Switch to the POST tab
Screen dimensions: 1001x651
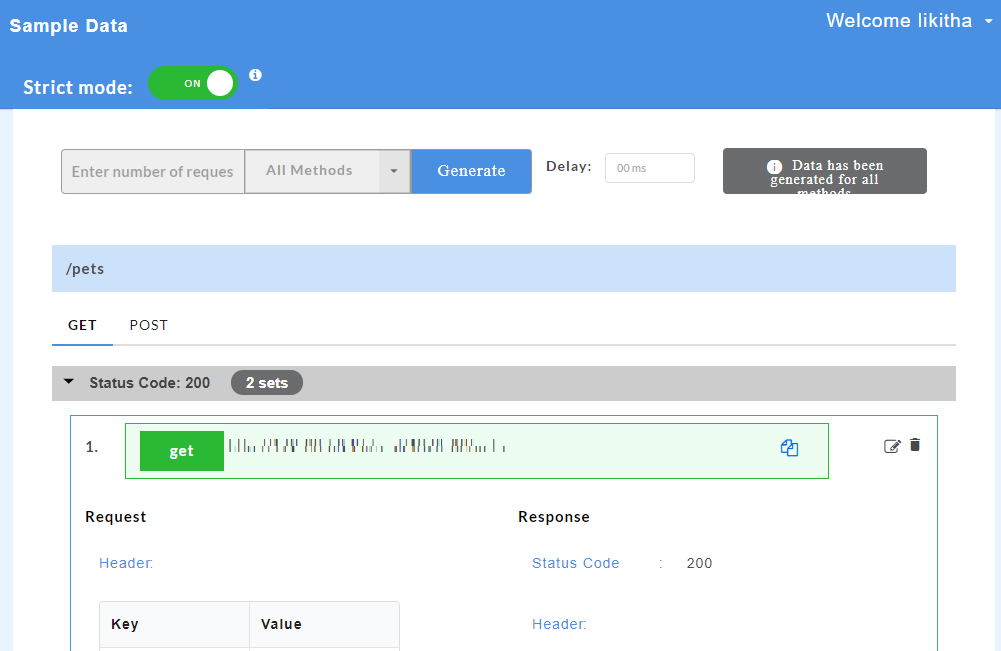[x=148, y=325]
